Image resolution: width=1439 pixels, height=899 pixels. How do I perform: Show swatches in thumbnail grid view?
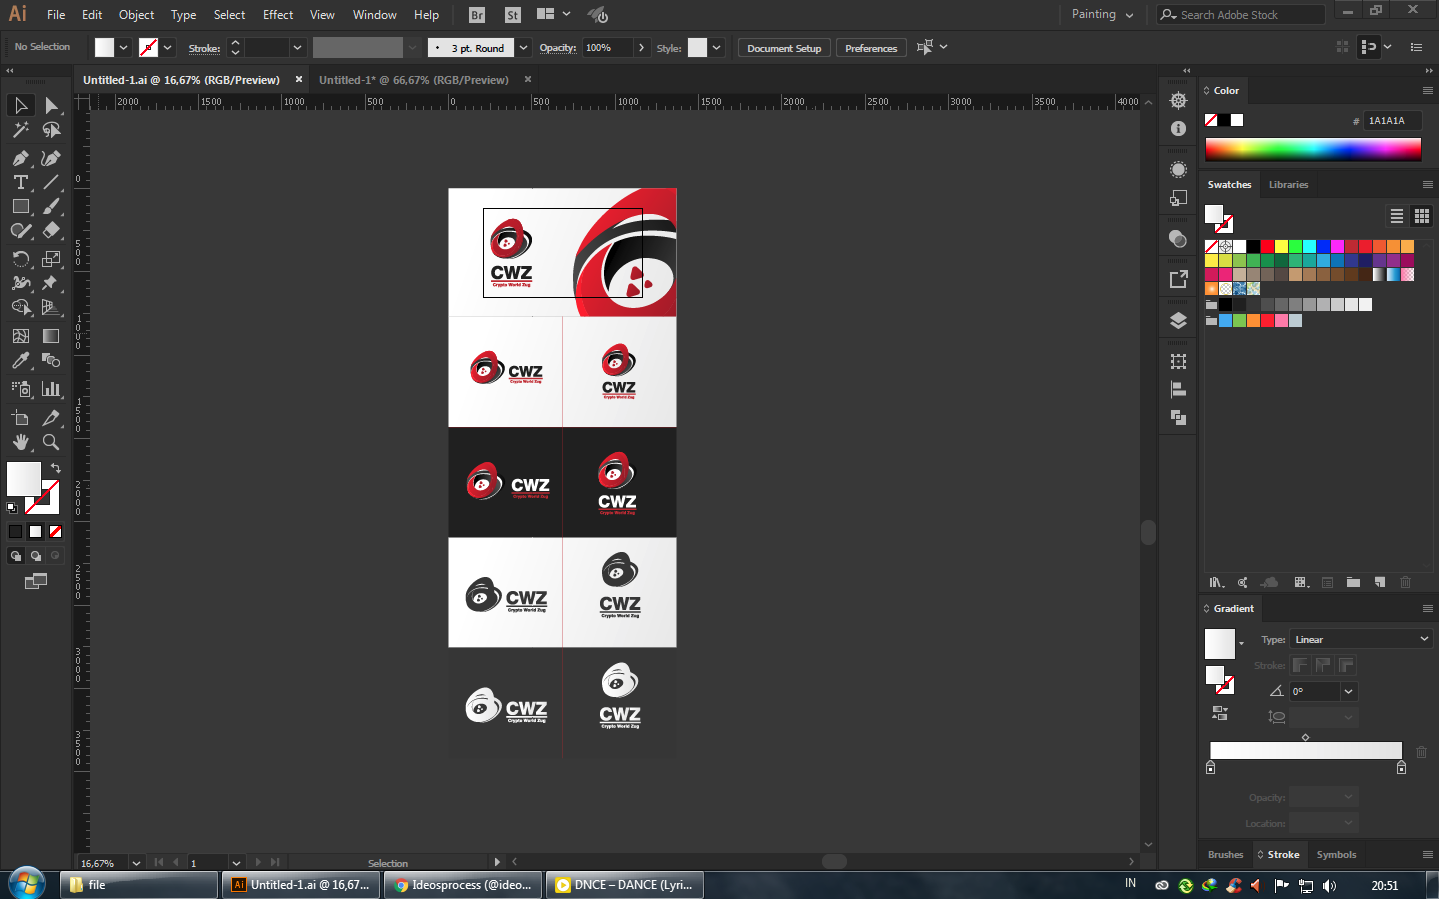click(x=1421, y=216)
